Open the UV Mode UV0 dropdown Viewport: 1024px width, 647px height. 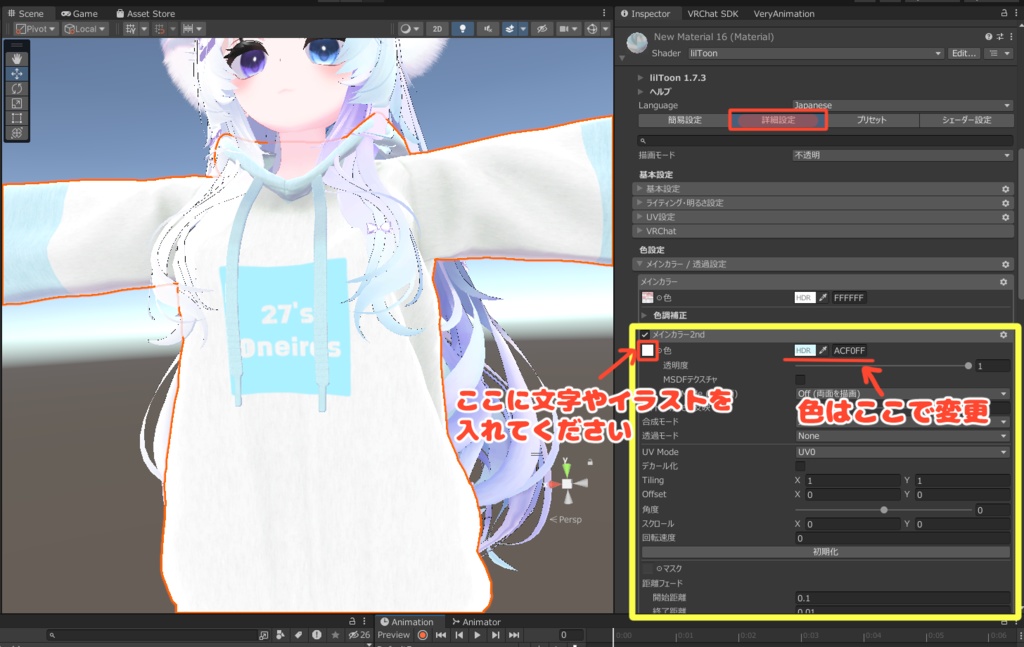click(x=902, y=452)
